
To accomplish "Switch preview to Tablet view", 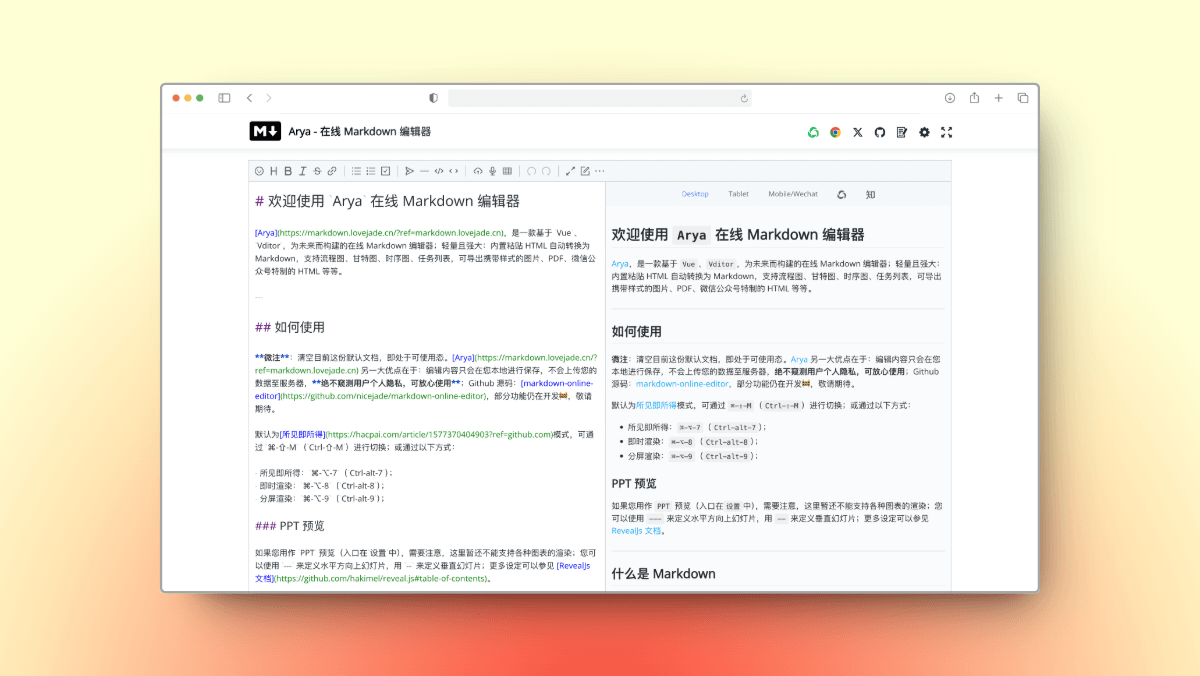I will click(738, 193).
